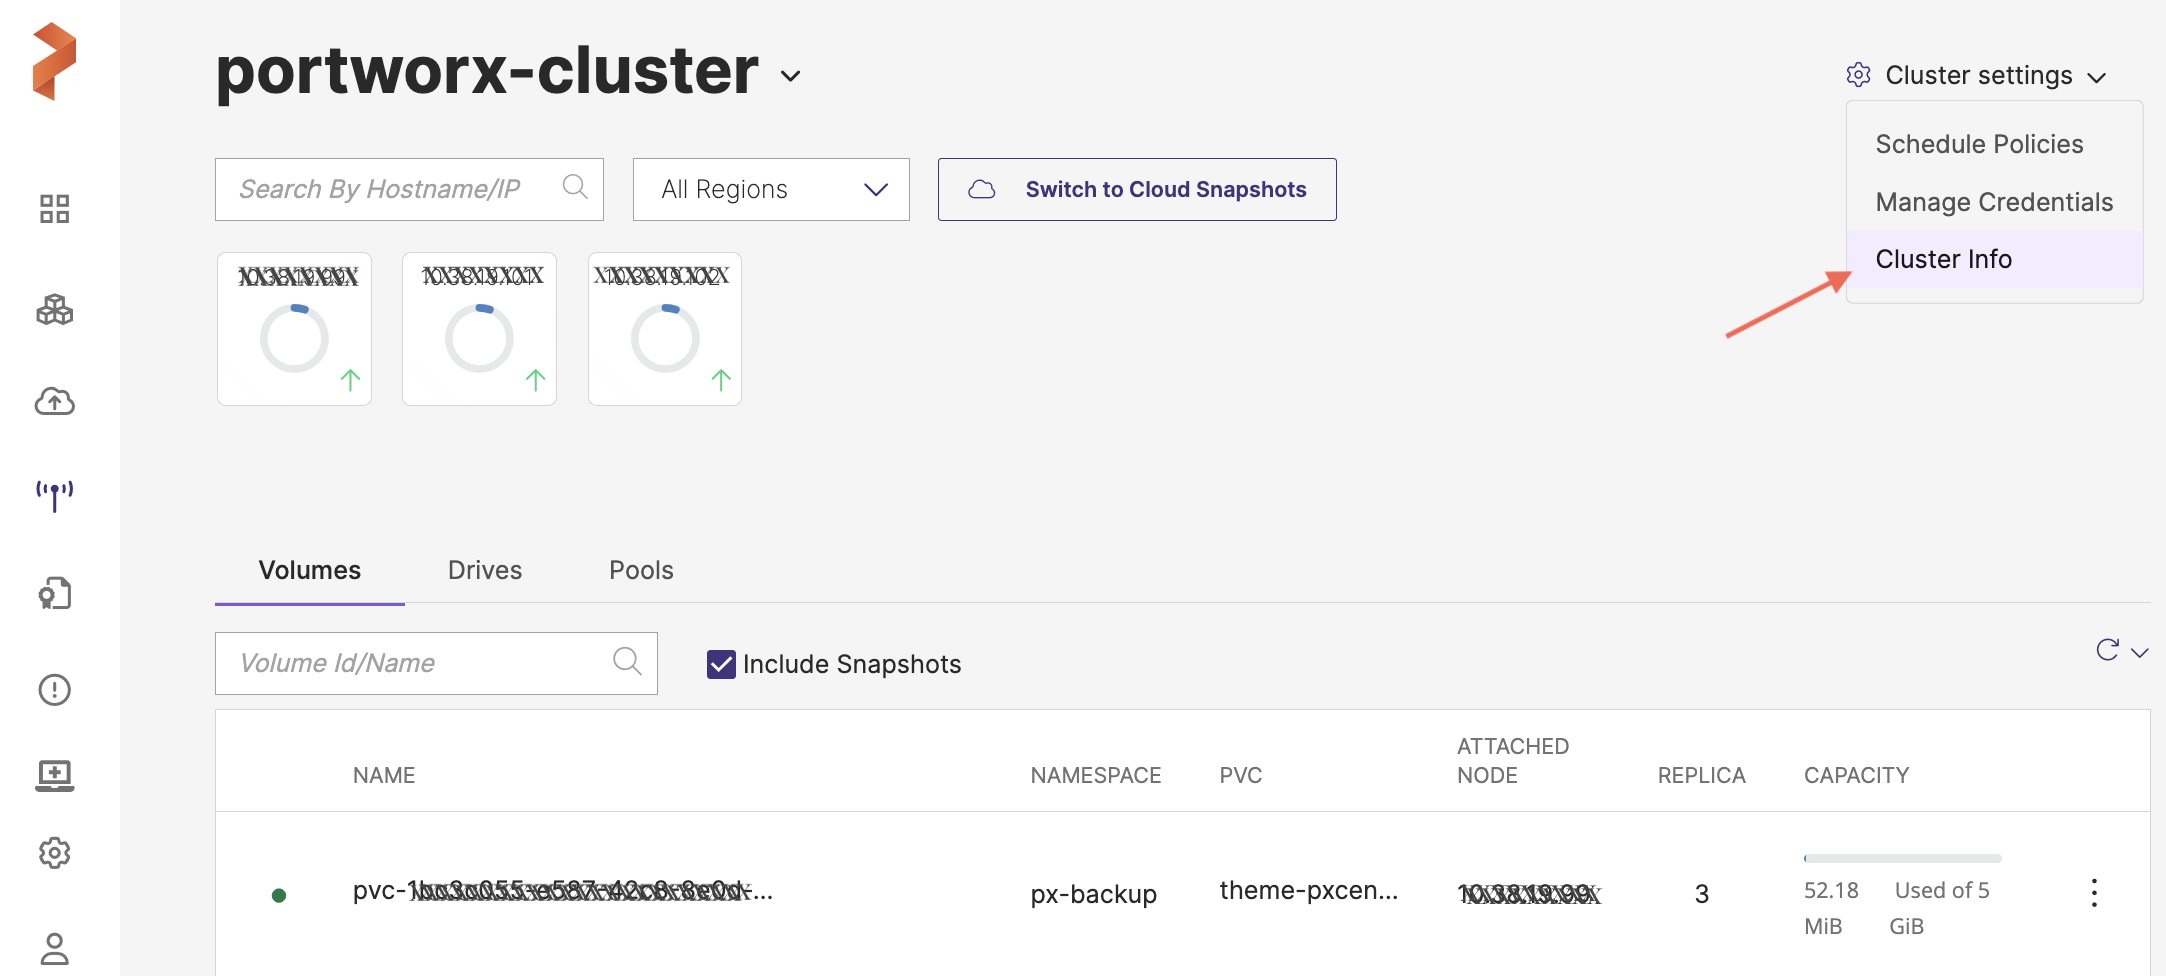Click the monitor plus icon in sidebar

(54, 775)
